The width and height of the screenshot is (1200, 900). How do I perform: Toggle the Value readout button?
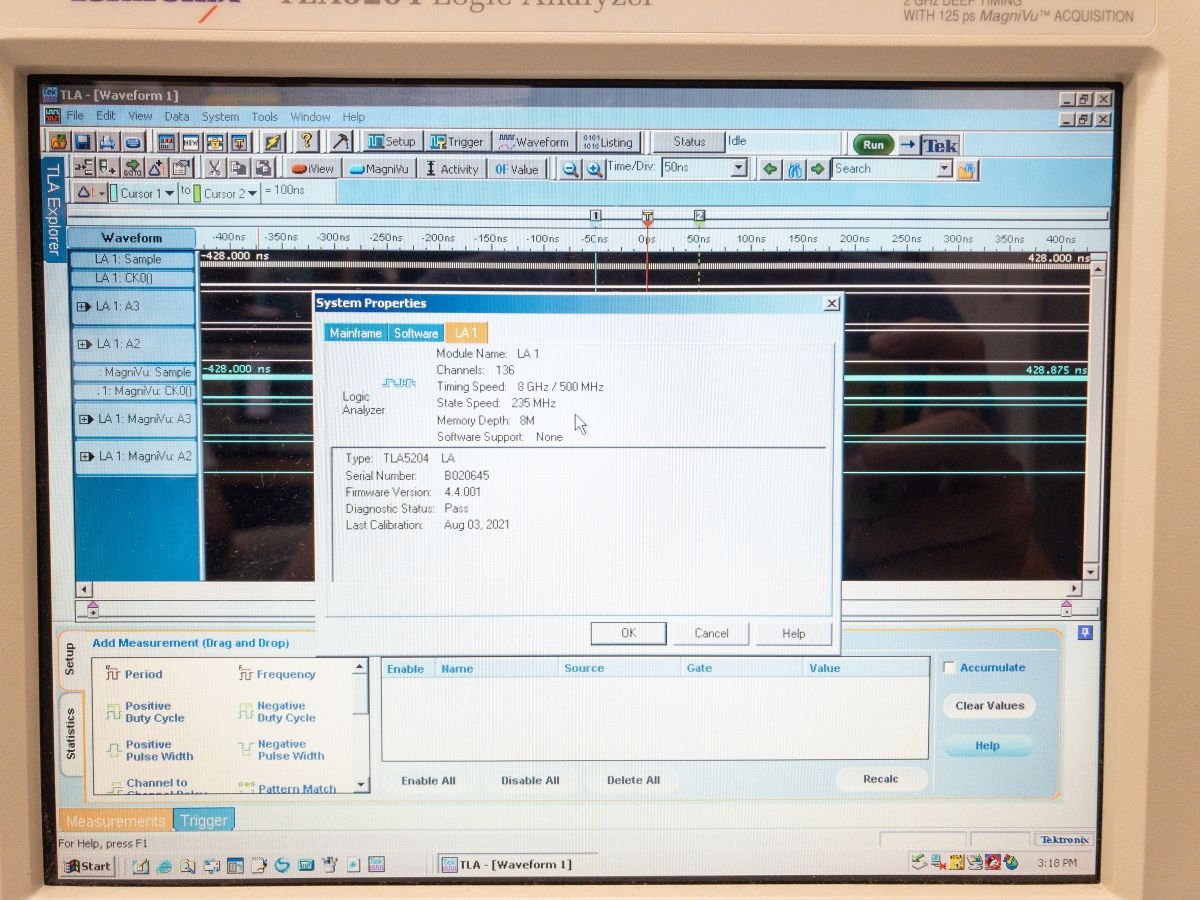(x=516, y=169)
